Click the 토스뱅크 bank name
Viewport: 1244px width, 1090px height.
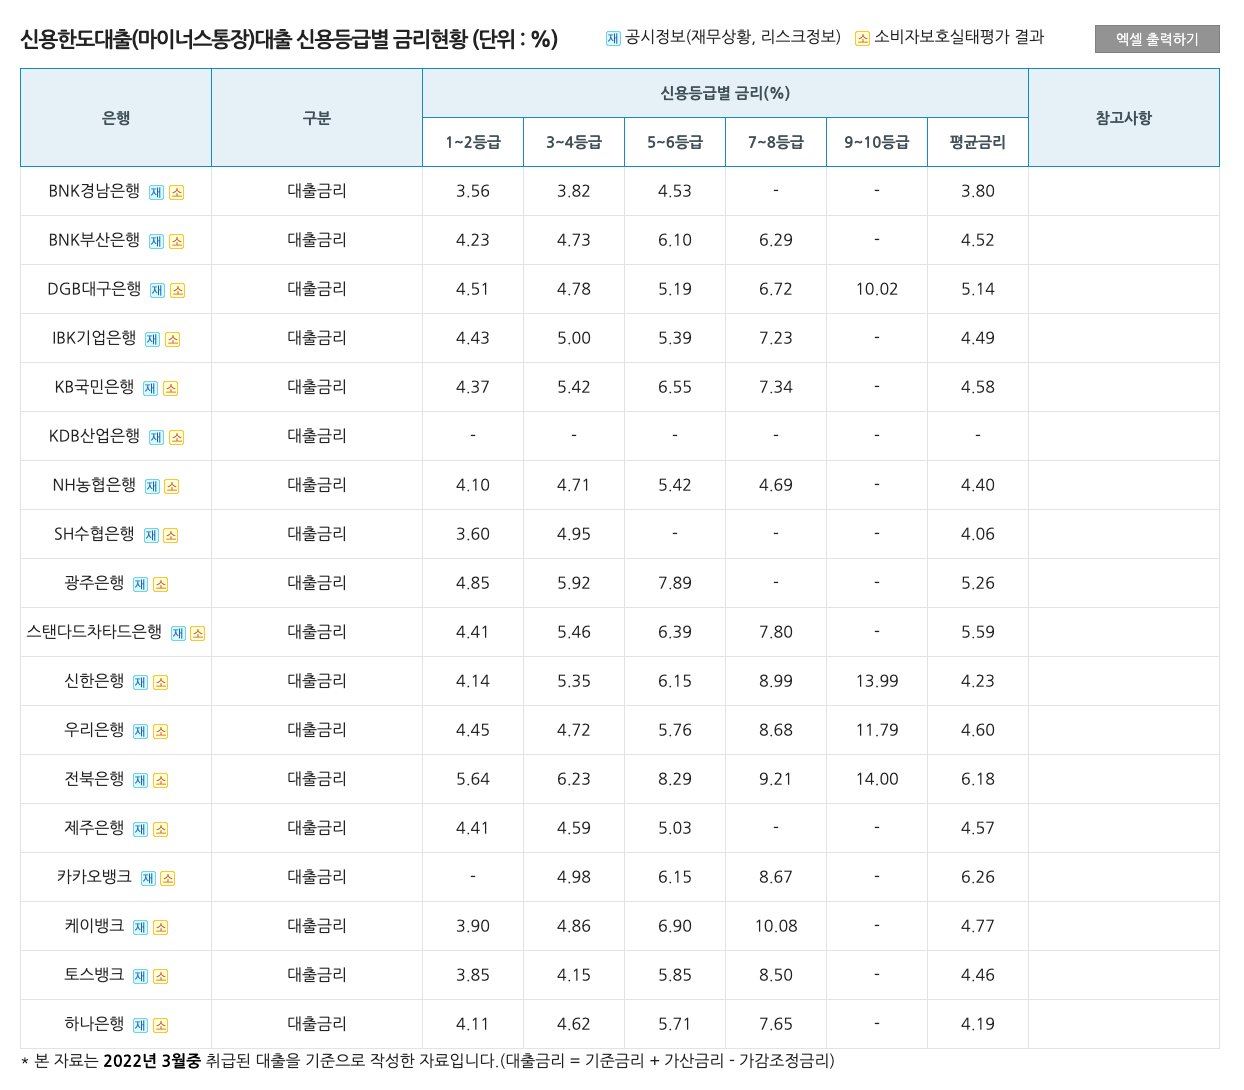[94, 975]
